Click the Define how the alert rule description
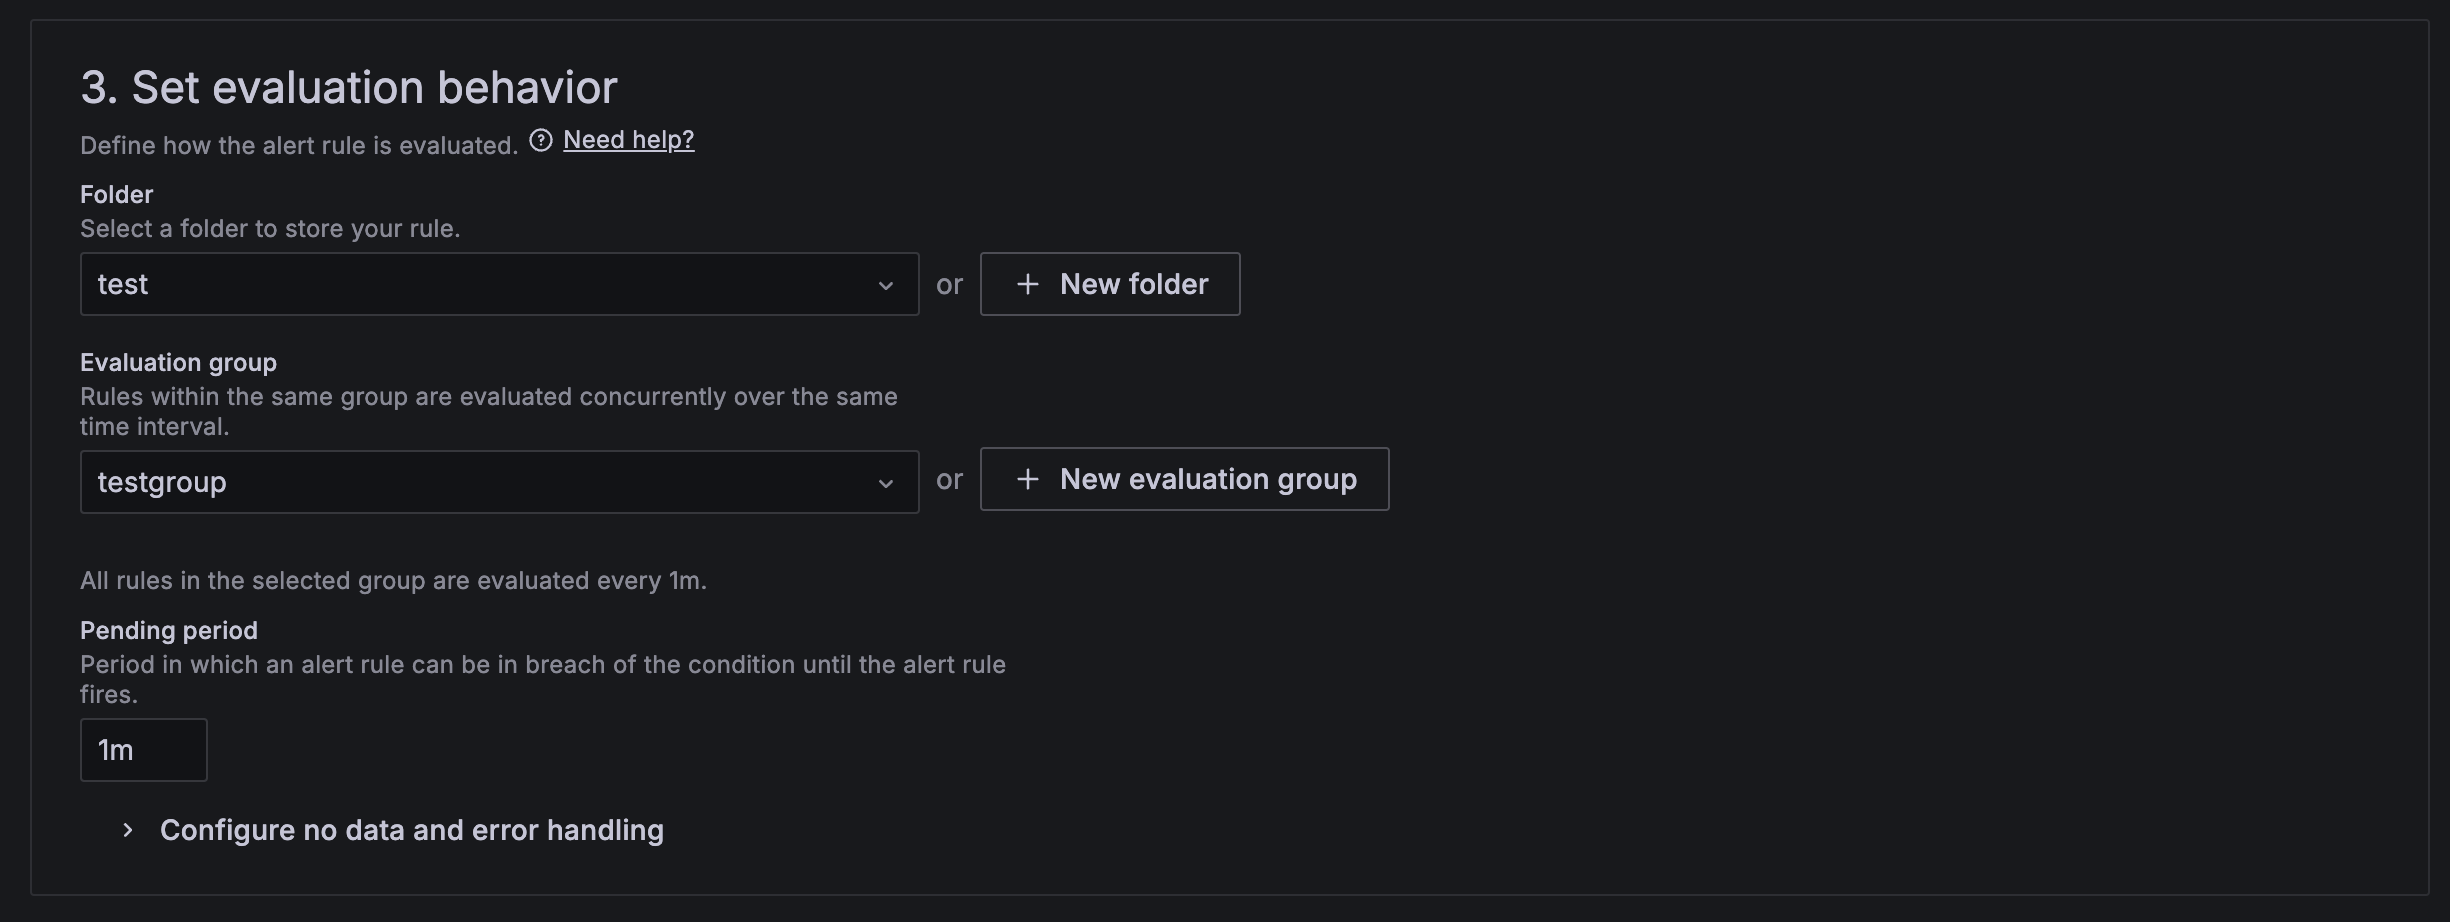2450x922 pixels. (x=299, y=146)
